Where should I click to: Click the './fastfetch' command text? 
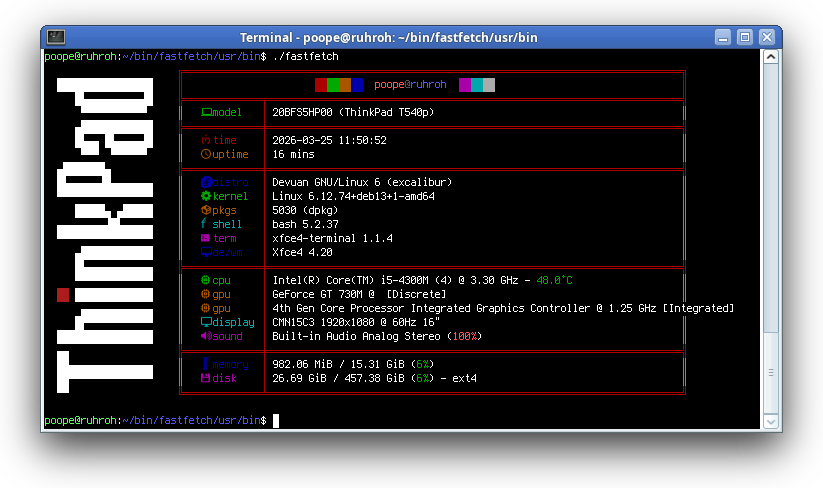click(305, 56)
